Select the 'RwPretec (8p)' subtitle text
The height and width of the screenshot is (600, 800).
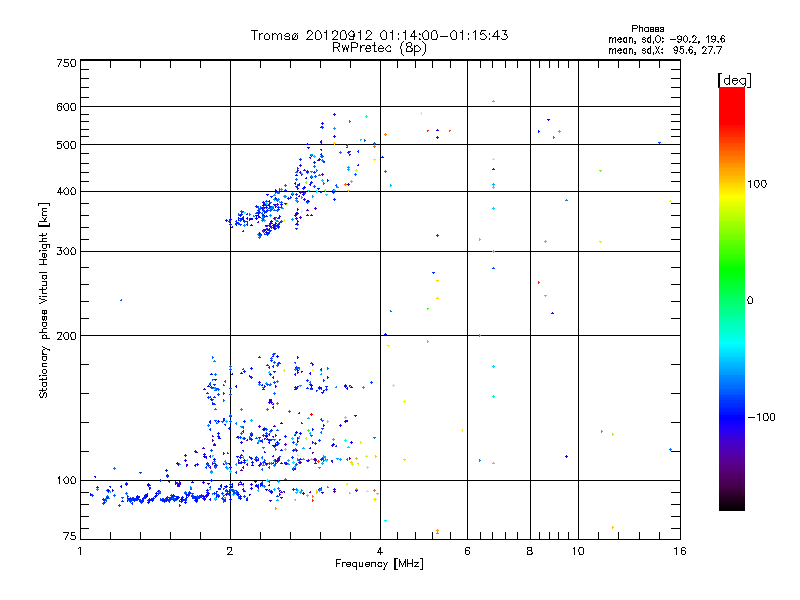[379, 48]
